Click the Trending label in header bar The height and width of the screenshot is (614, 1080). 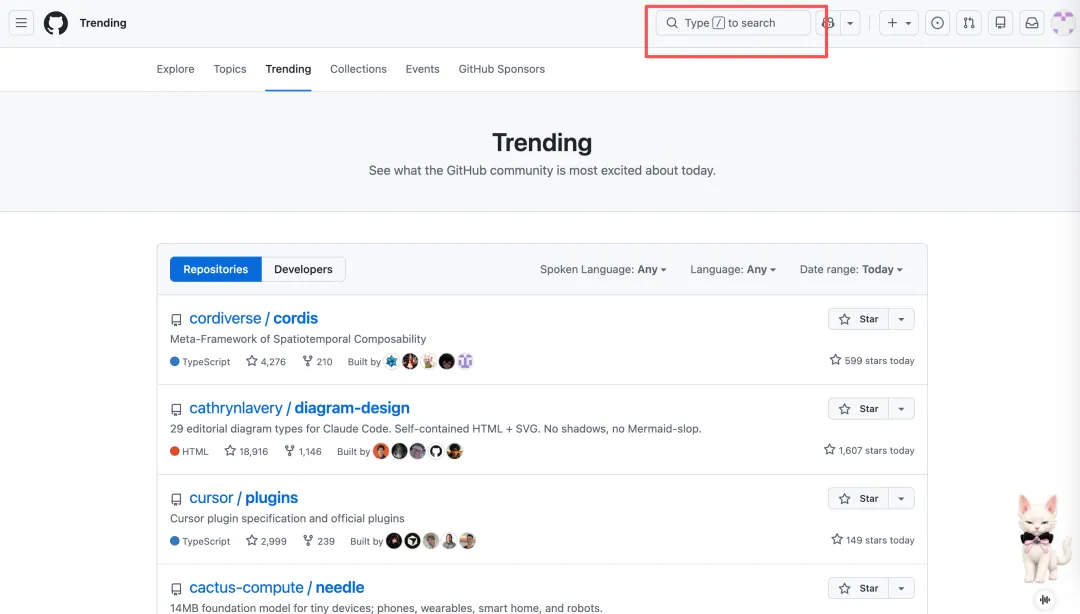pos(103,23)
